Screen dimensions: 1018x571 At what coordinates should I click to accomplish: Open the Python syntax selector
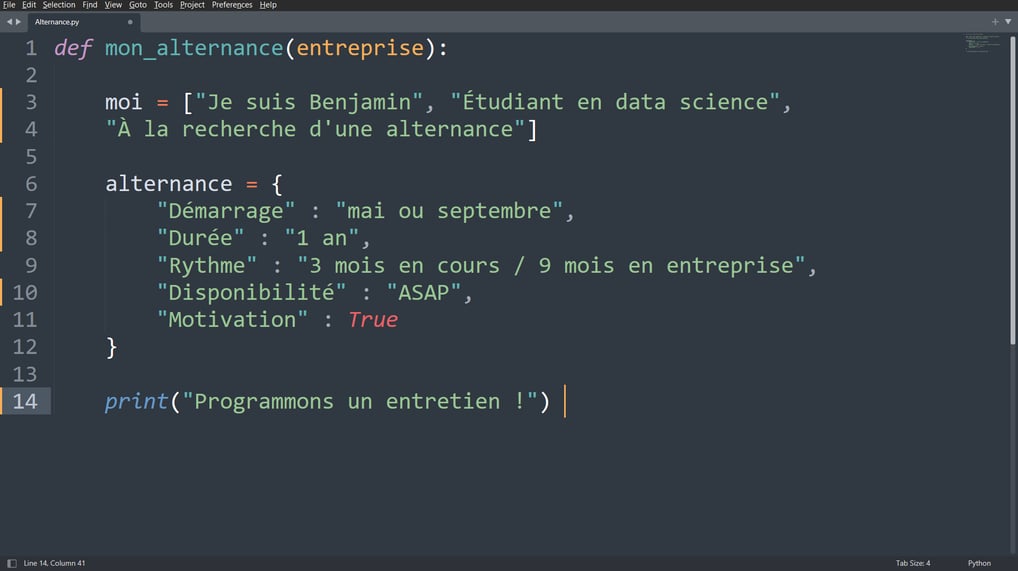[x=979, y=563]
